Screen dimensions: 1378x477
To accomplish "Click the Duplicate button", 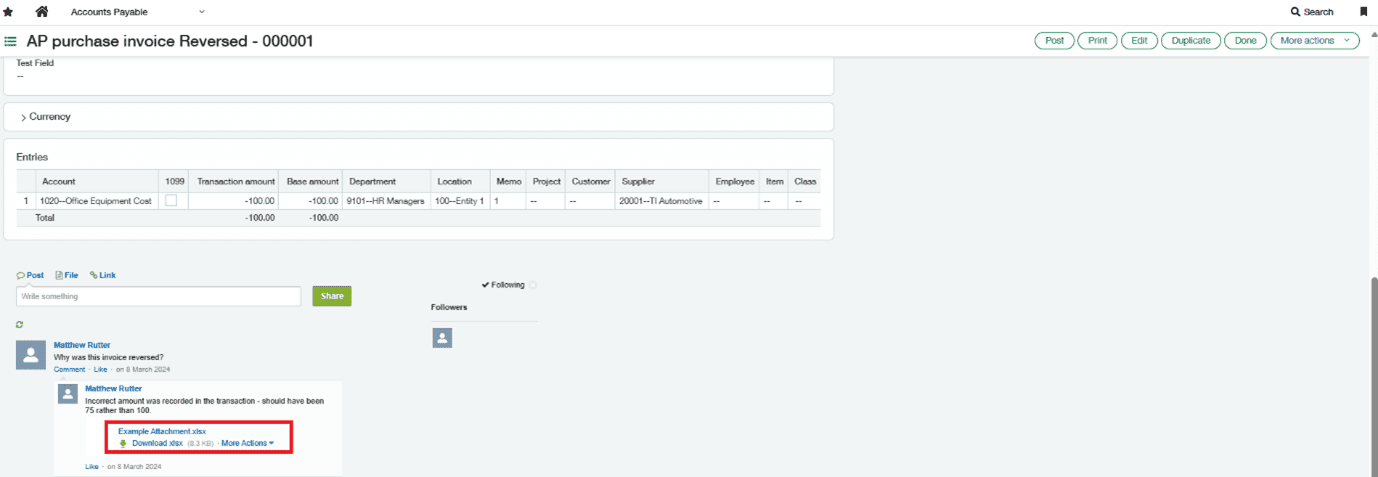I will (x=1191, y=41).
